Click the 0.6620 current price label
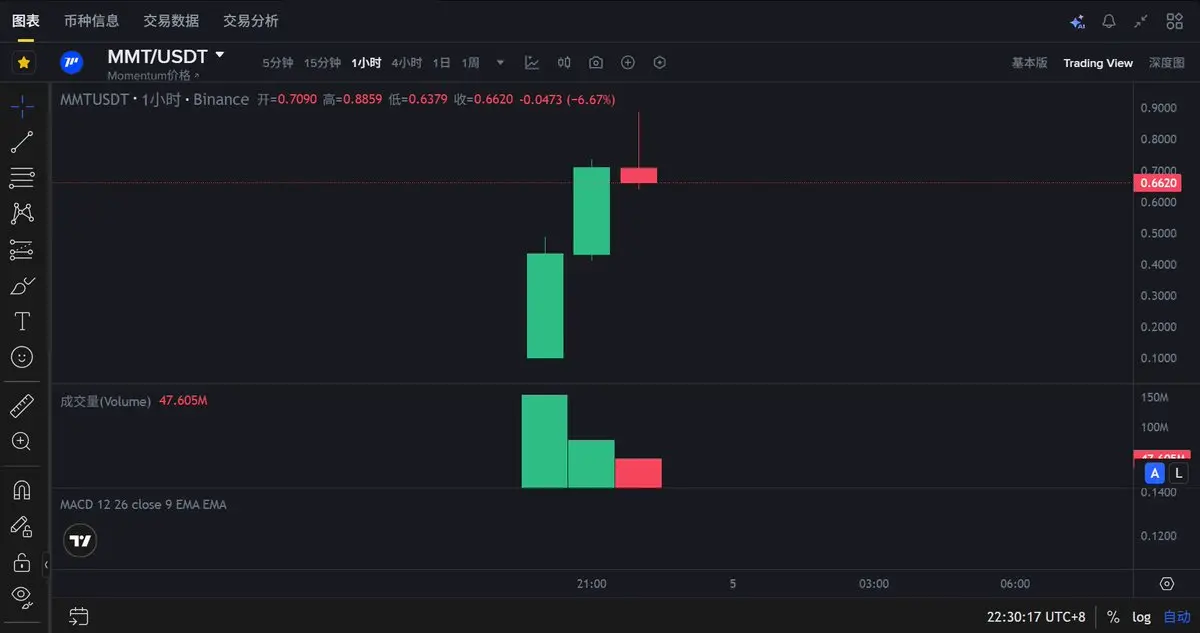1200x633 pixels. [x=1159, y=183]
